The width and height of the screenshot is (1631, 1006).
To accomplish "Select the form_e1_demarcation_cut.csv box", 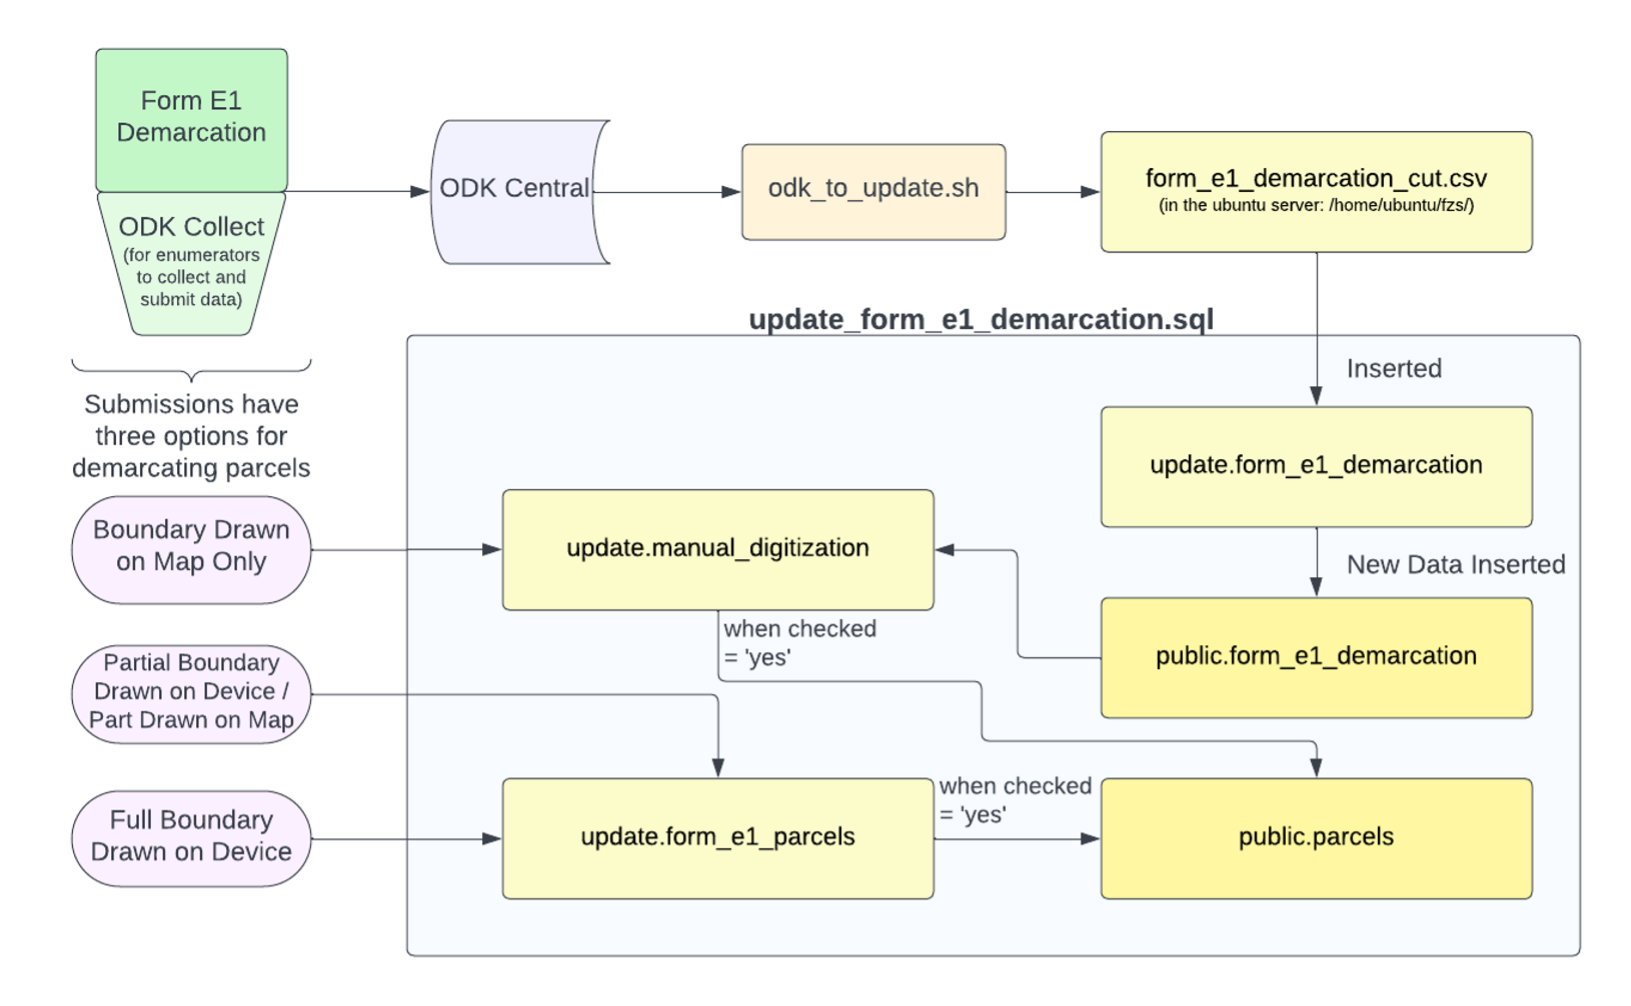I will 1316,191.
